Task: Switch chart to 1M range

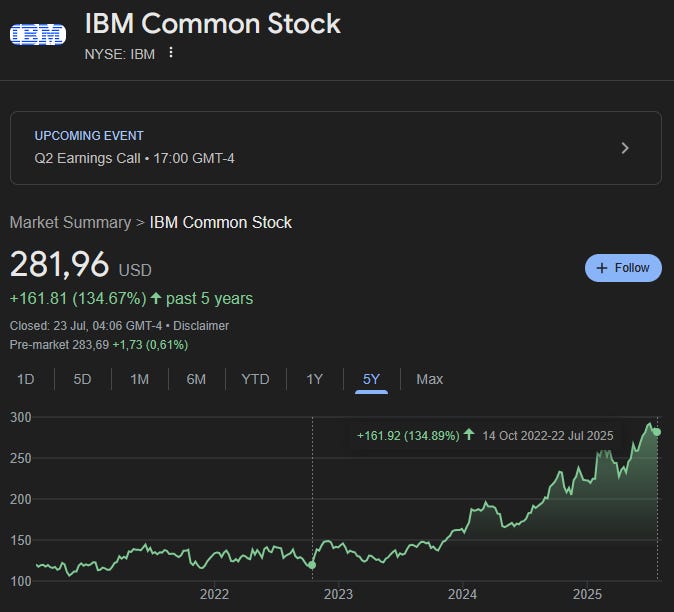Action: [x=139, y=379]
